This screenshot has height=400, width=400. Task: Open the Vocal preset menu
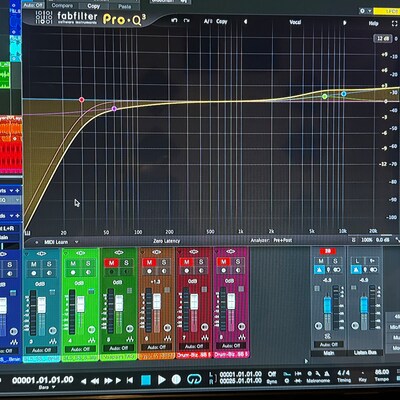[295, 22]
